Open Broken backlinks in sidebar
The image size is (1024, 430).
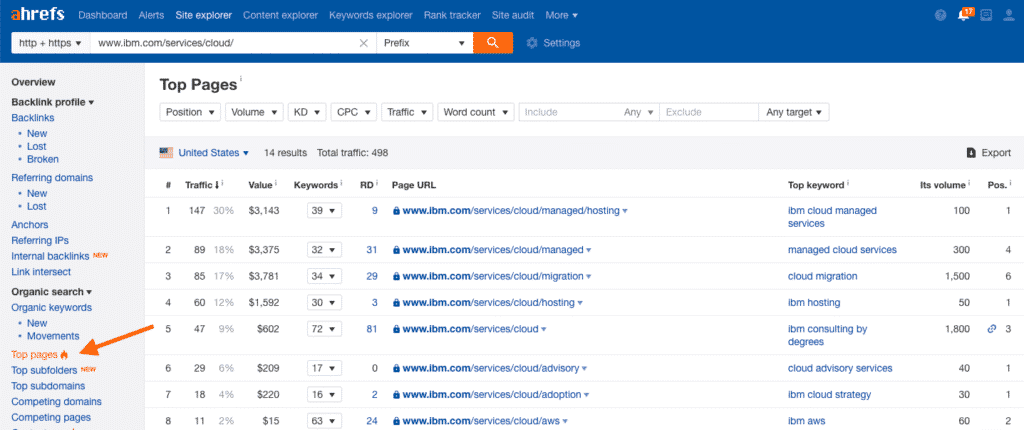coord(43,159)
